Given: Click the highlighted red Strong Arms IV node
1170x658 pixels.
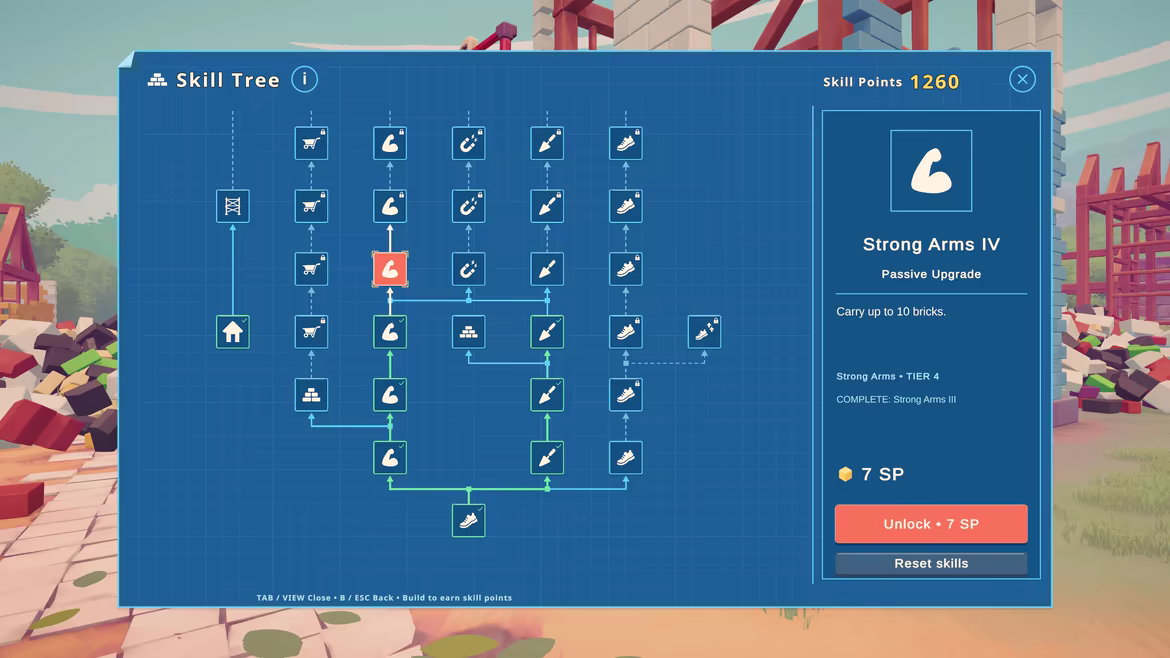Looking at the screenshot, I should coord(390,269).
